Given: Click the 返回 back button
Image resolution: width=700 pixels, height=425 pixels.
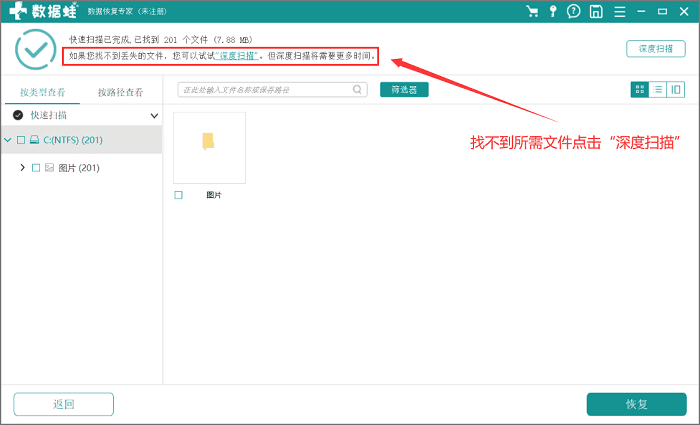Looking at the screenshot, I should coord(63,404).
